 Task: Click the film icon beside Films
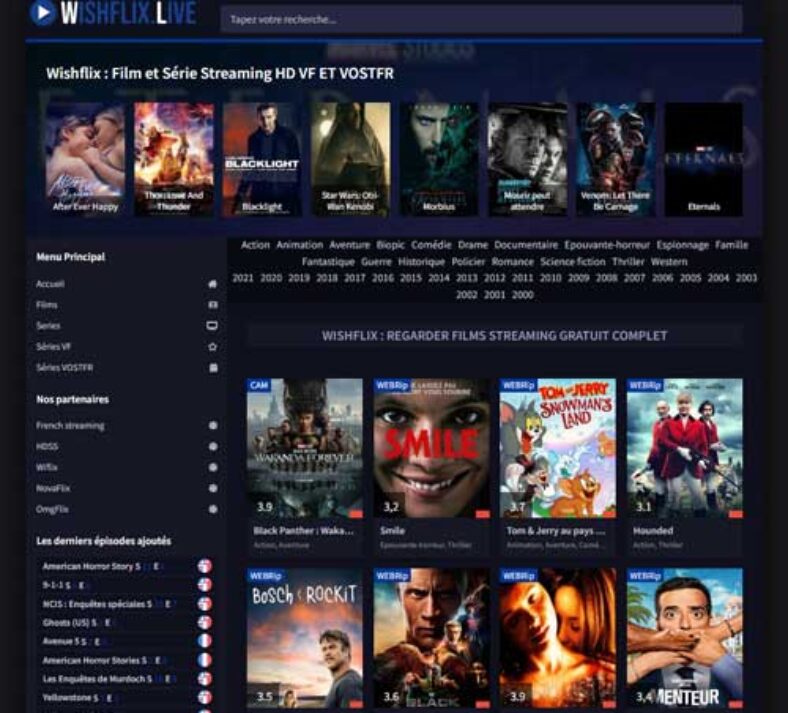[213, 304]
